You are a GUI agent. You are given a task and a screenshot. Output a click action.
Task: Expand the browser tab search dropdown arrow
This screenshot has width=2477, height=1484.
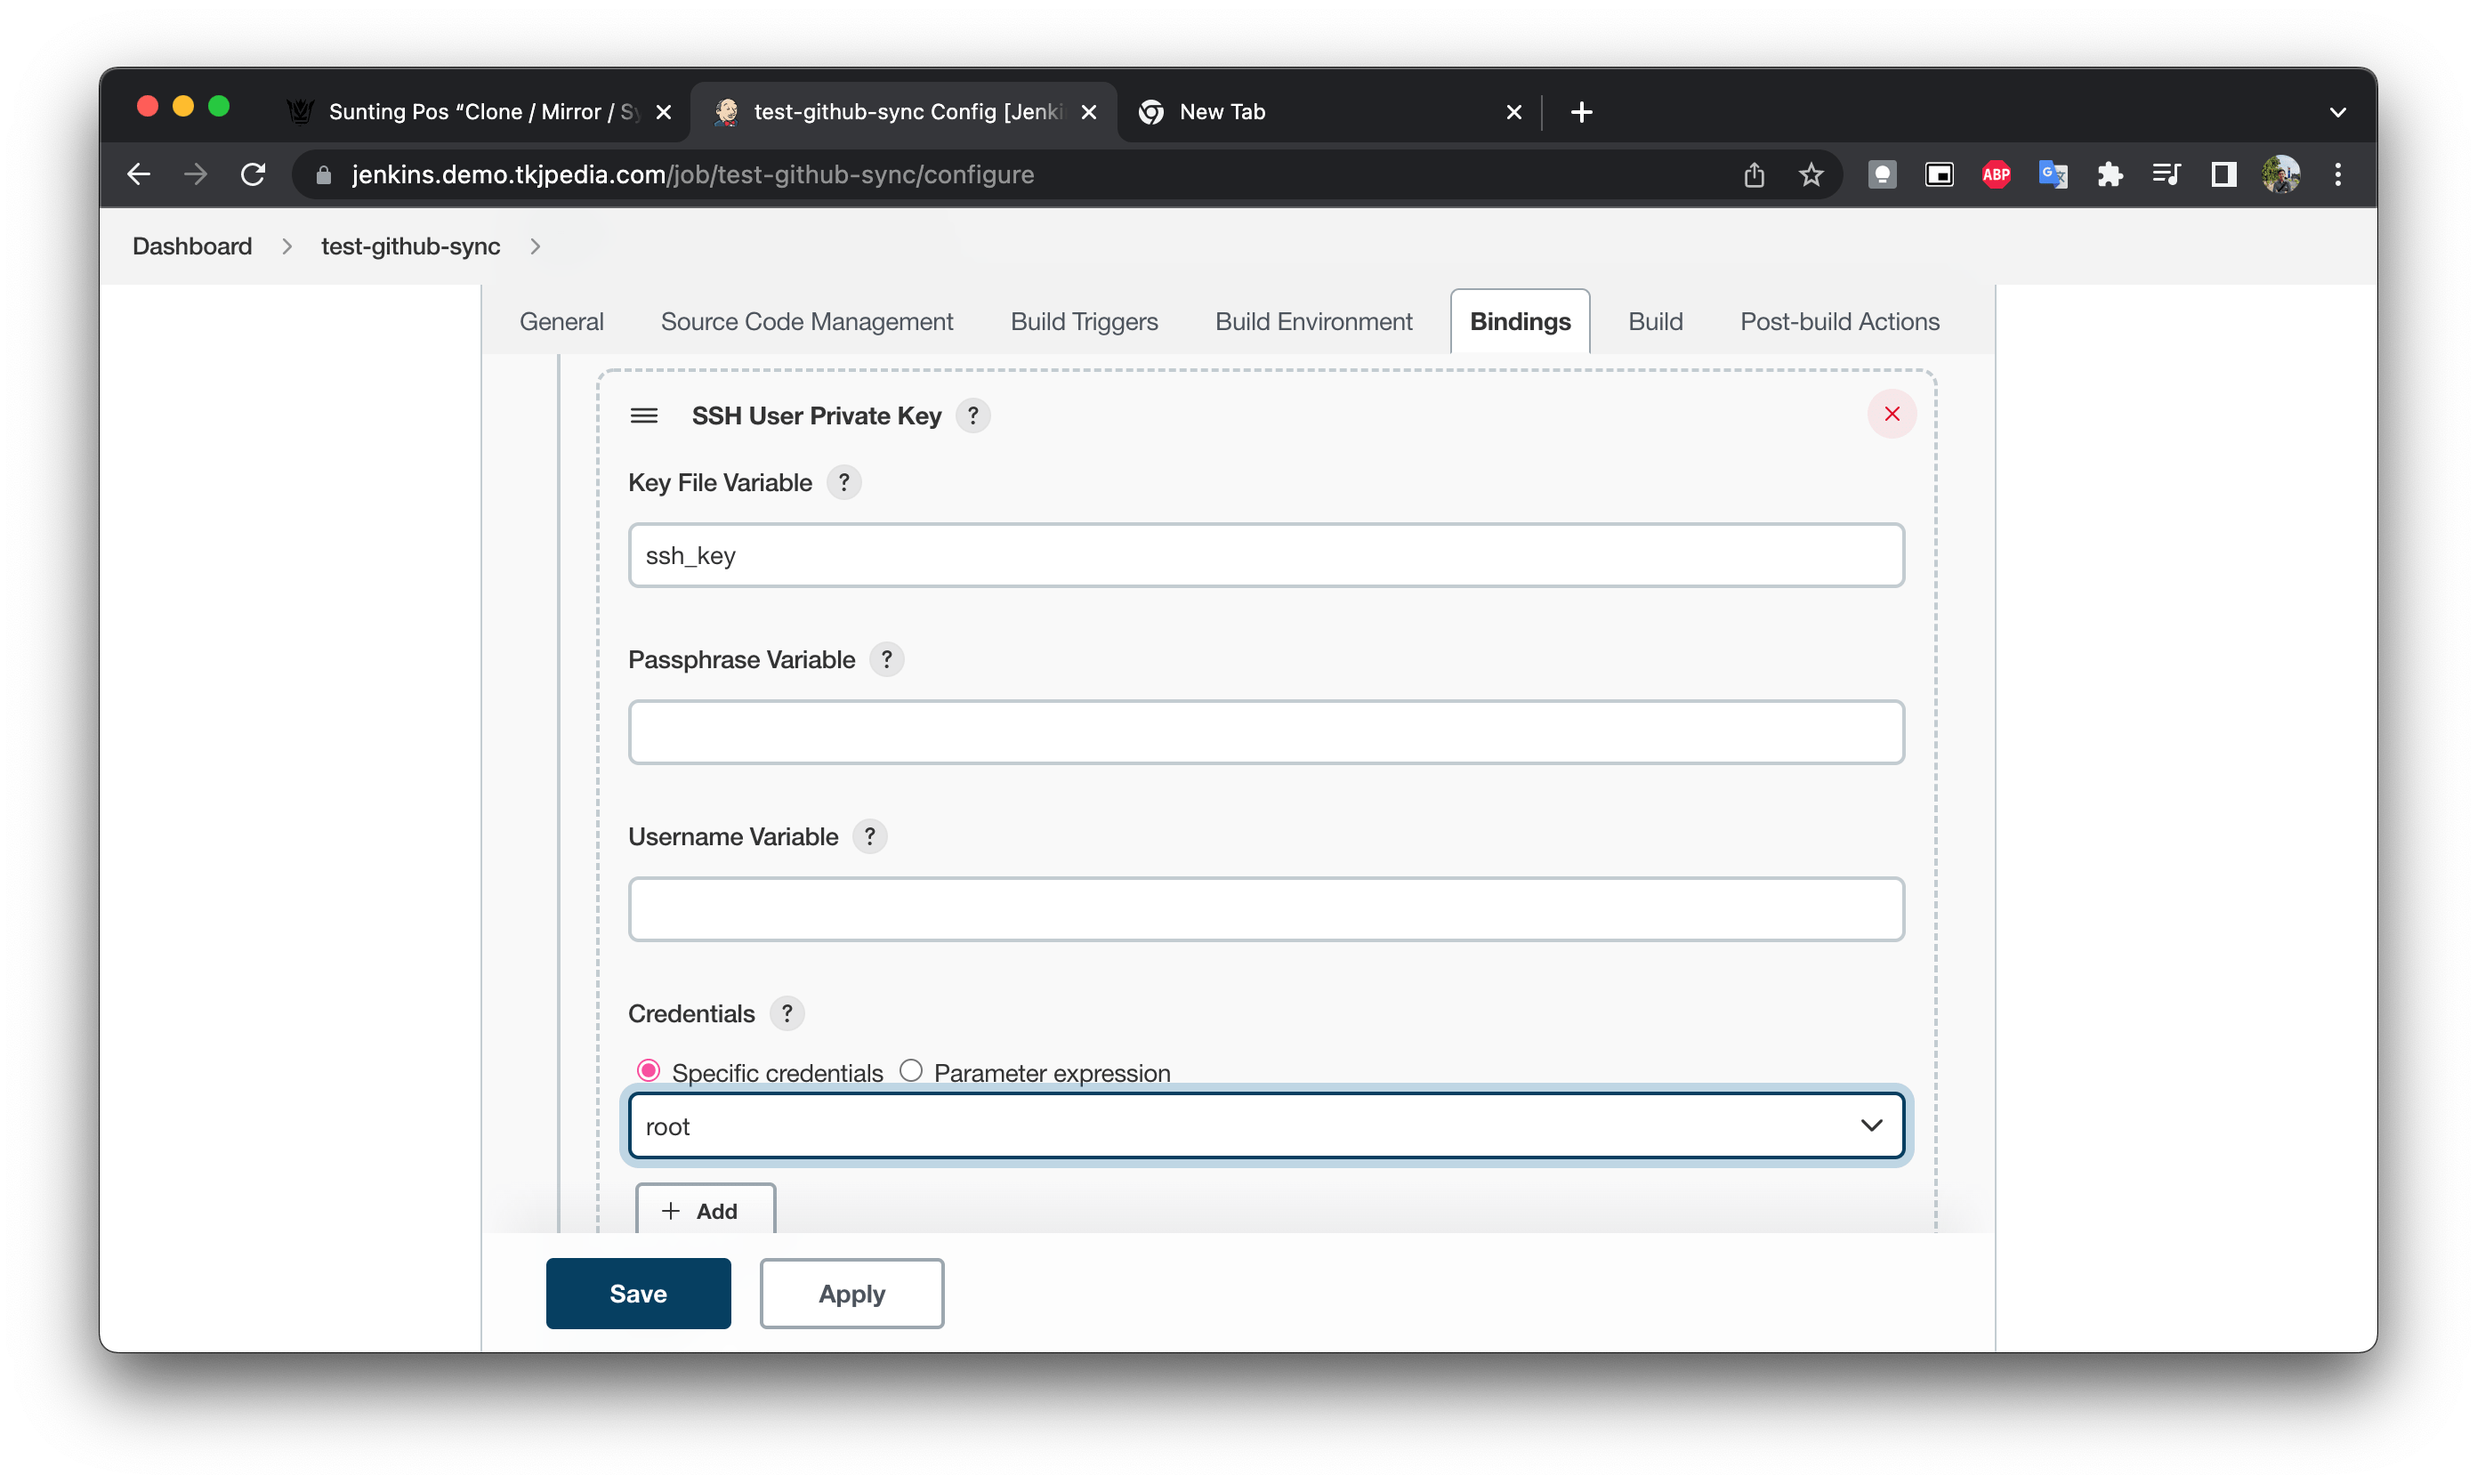pos(2337,112)
